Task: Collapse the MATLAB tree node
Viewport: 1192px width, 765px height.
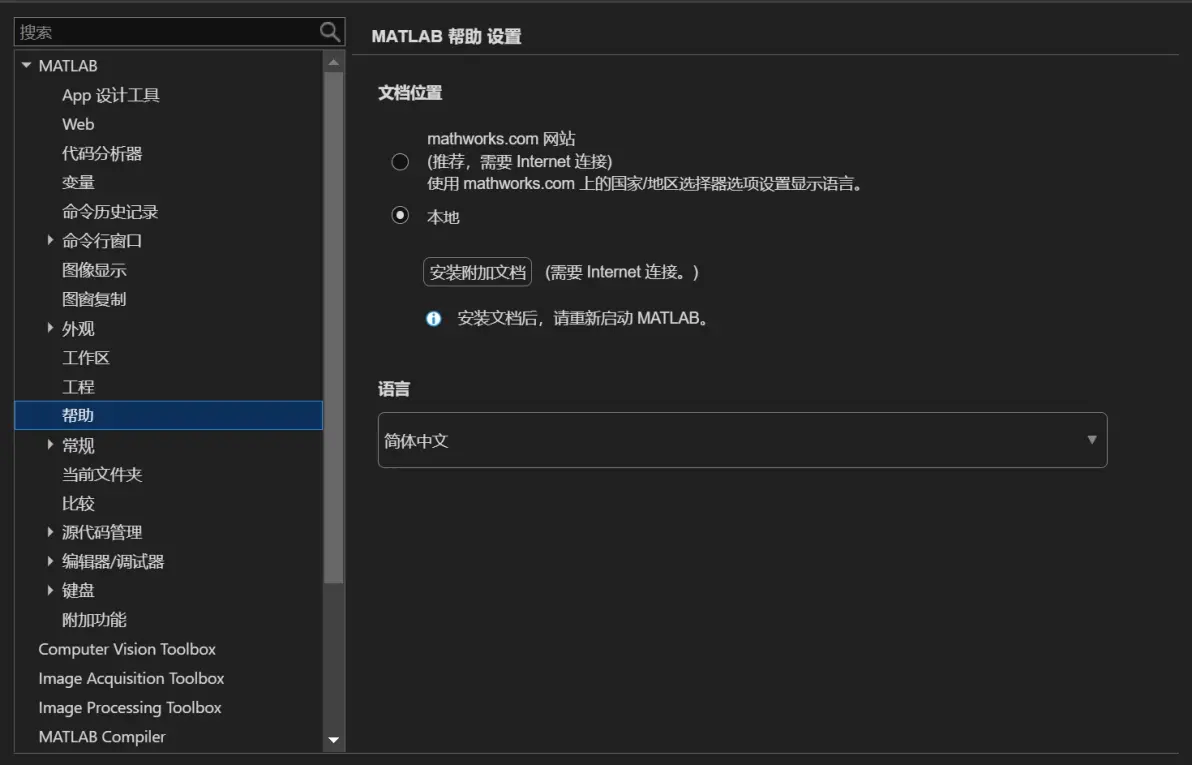Action: tap(27, 65)
